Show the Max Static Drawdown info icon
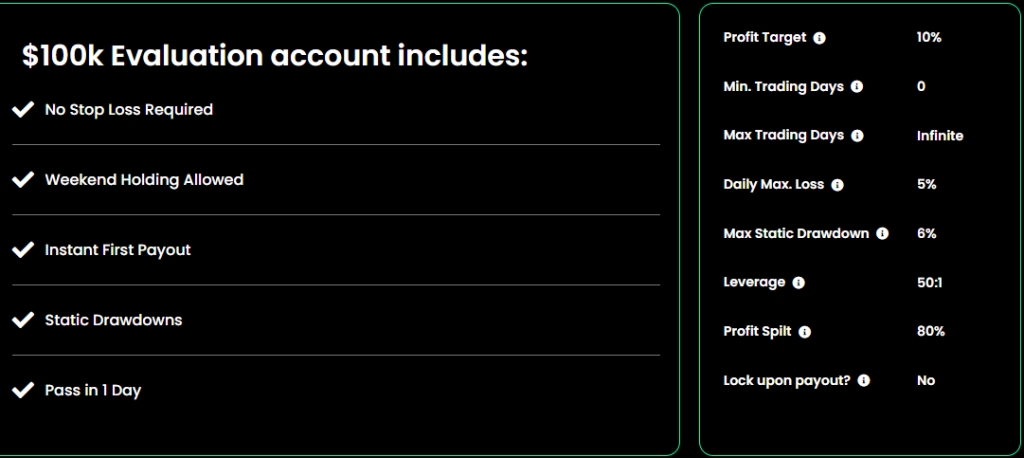Viewport: 1024px width, 458px height. [x=882, y=234]
